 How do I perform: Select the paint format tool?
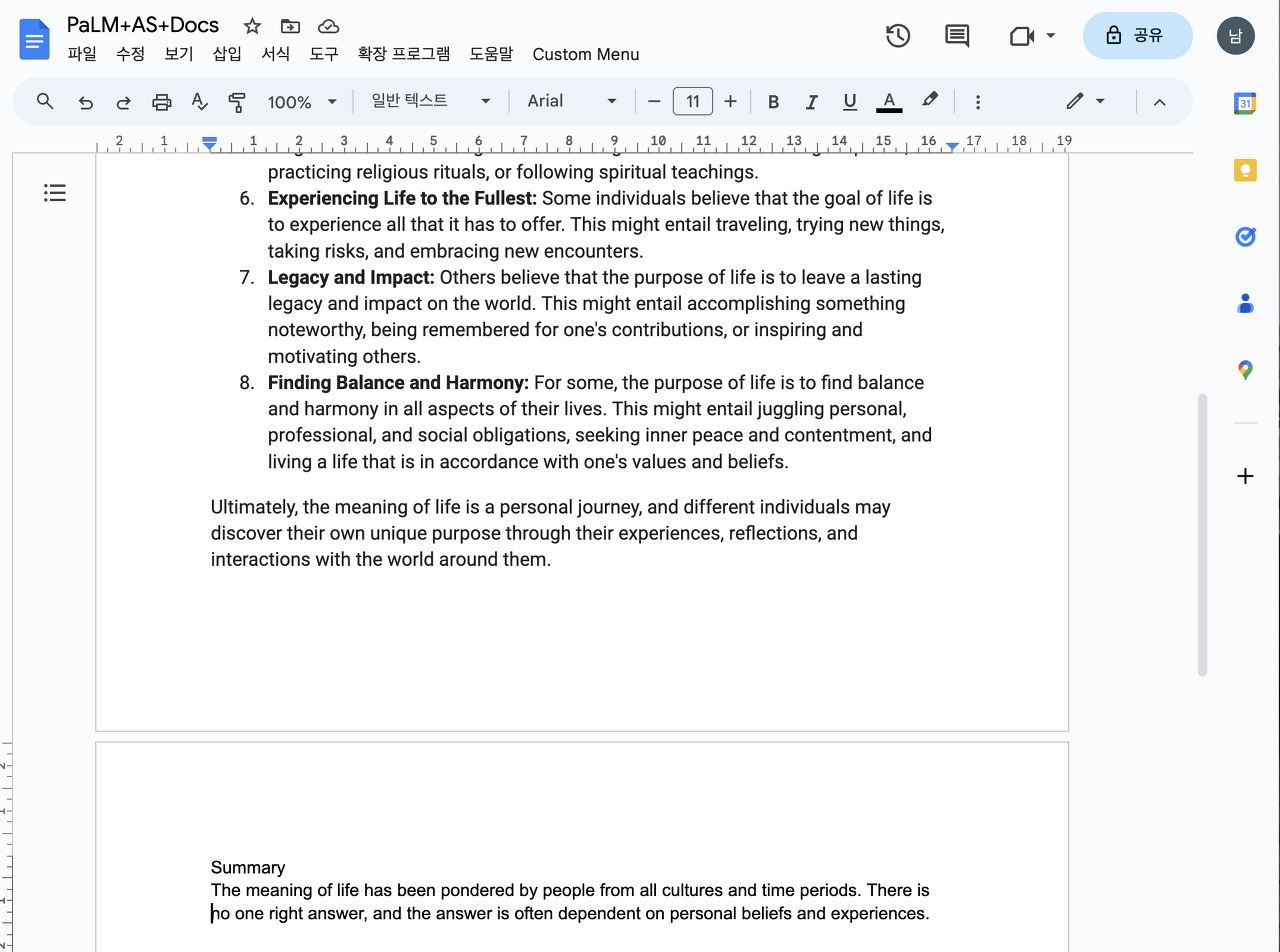pyautogui.click(x=237, y=102)
